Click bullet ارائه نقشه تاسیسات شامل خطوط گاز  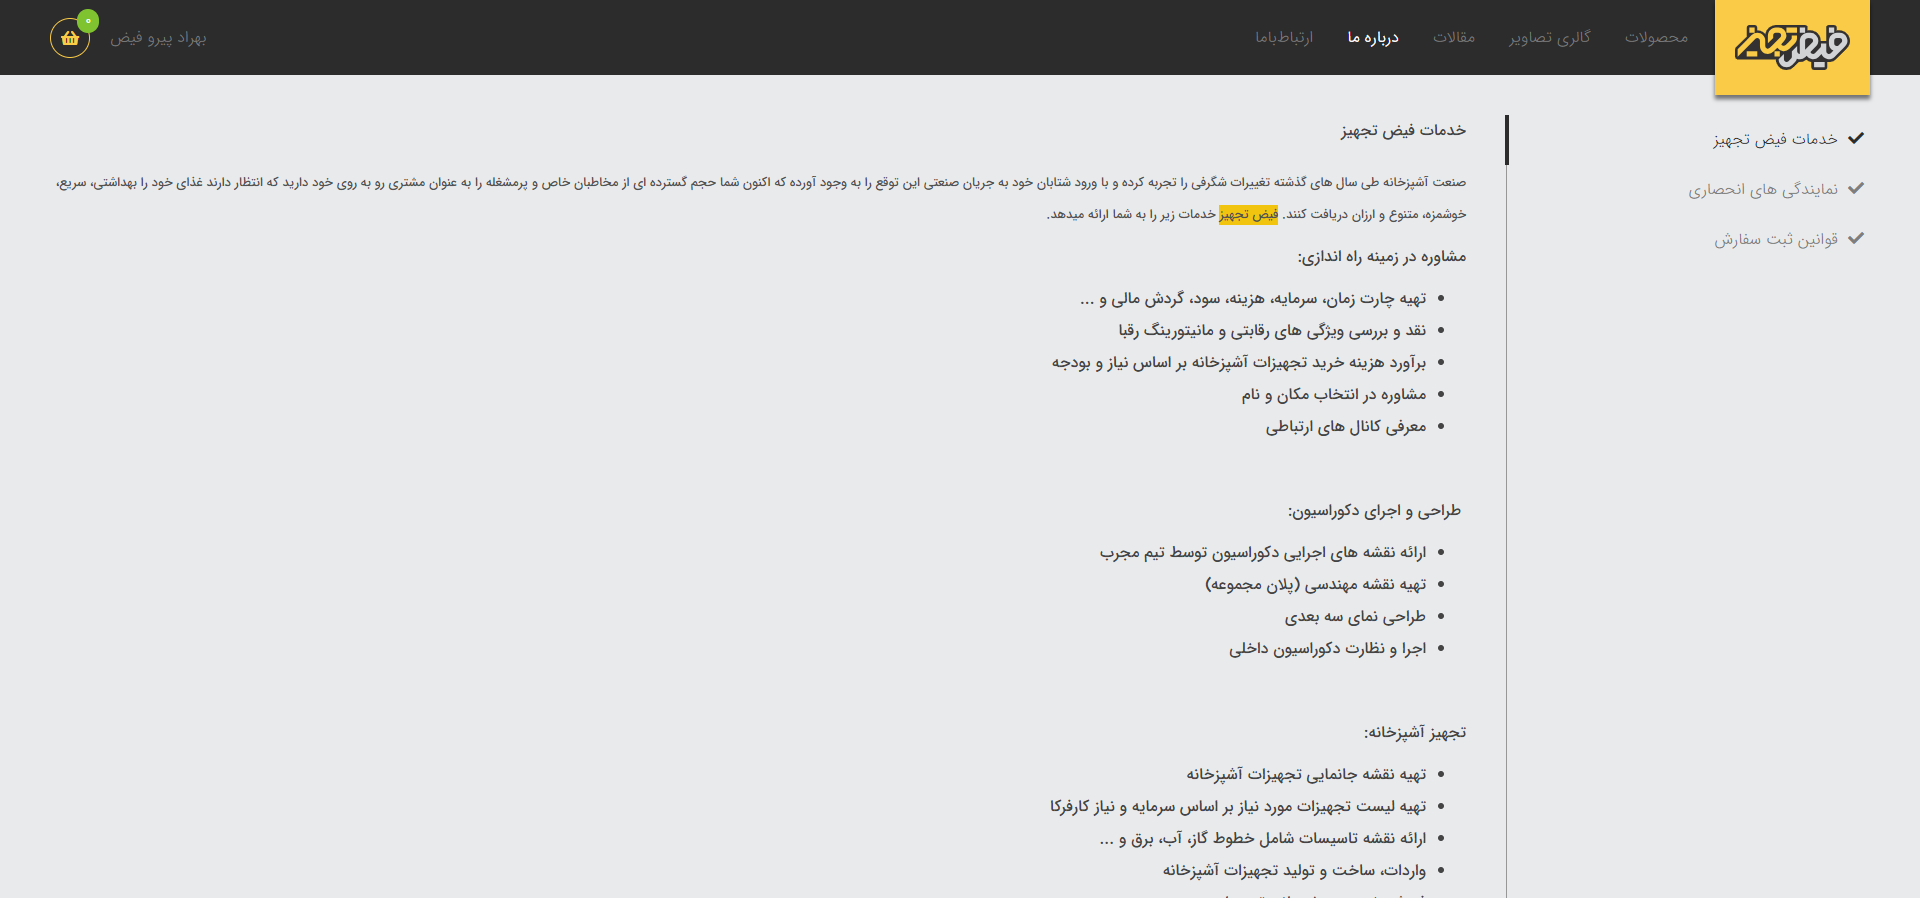[x=1263, y=839]
